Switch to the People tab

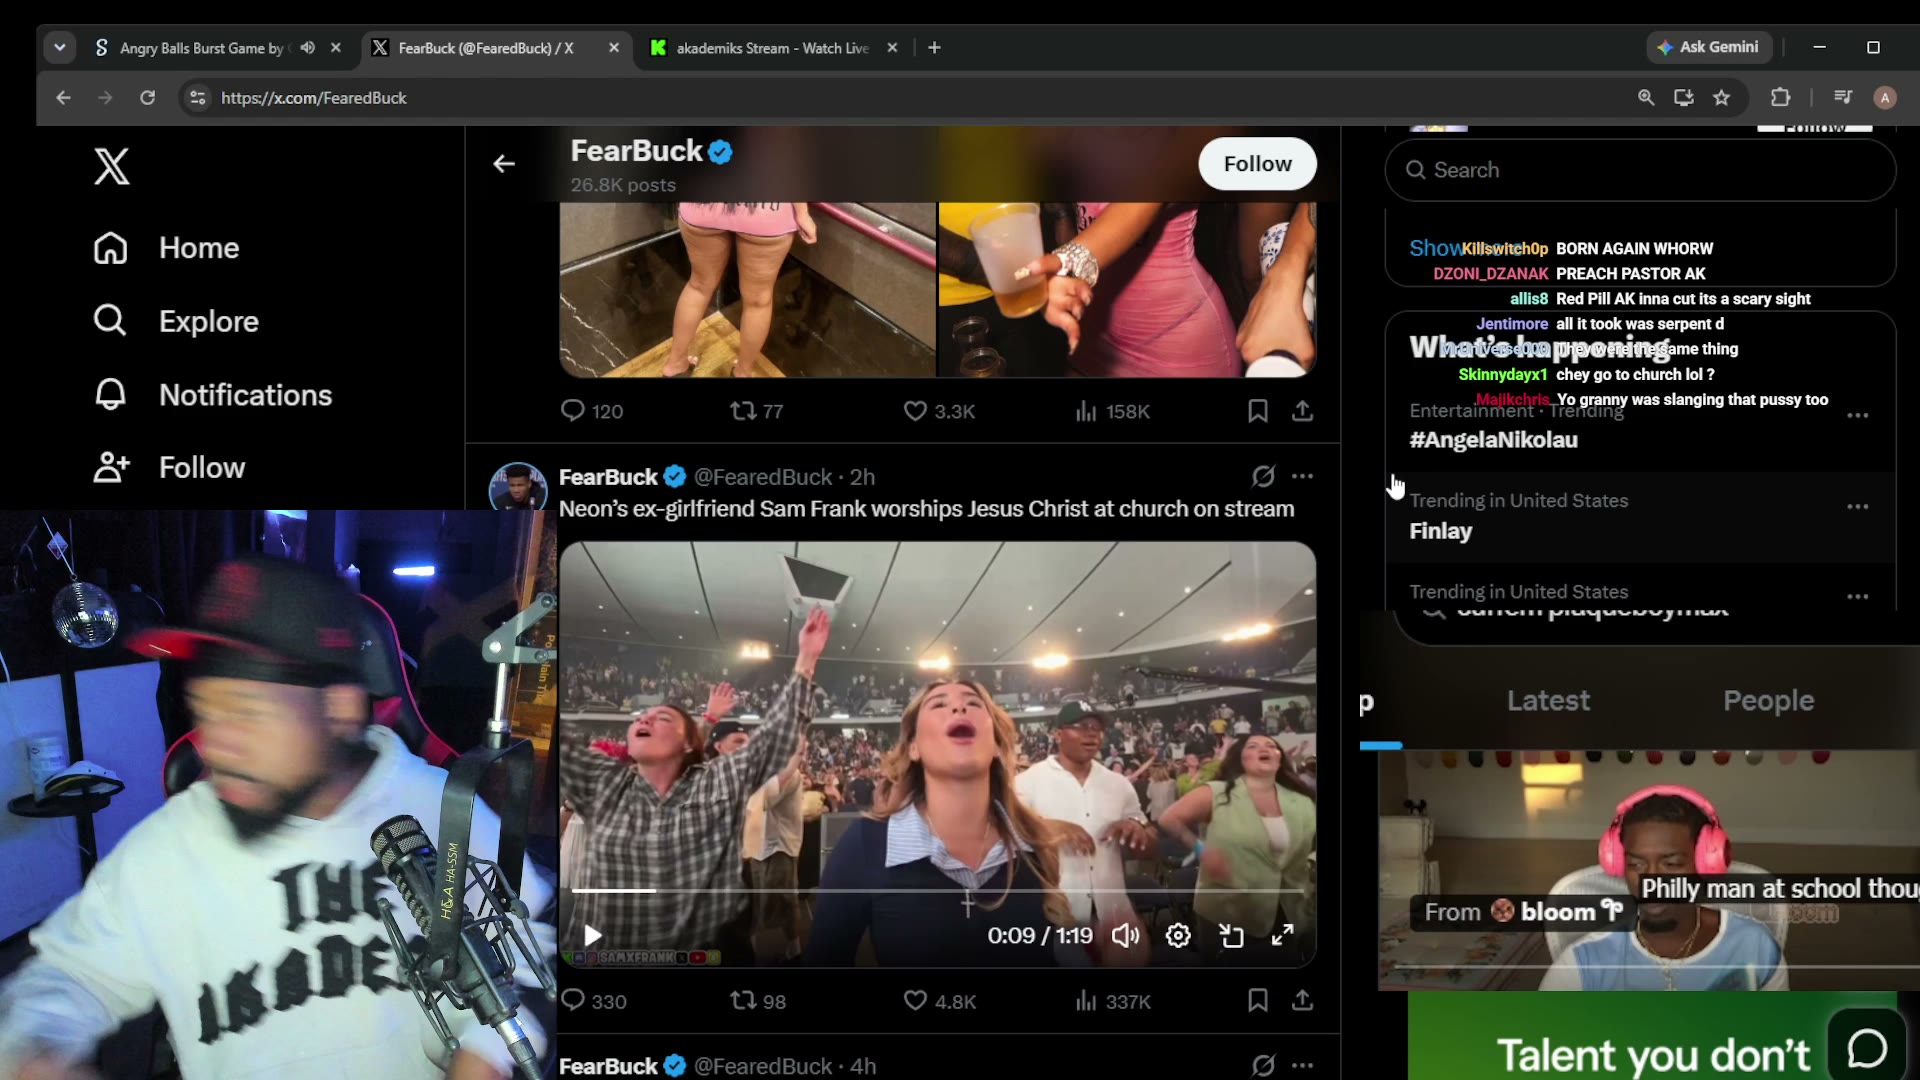(x=1768, y=701)
